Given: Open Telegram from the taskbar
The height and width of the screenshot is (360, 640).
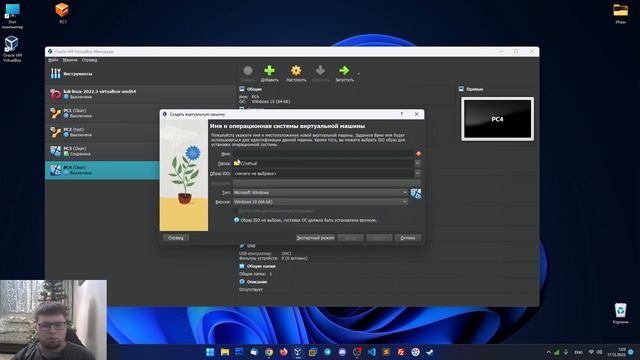Looking at the screenshot, I should [x=327, y=352].
